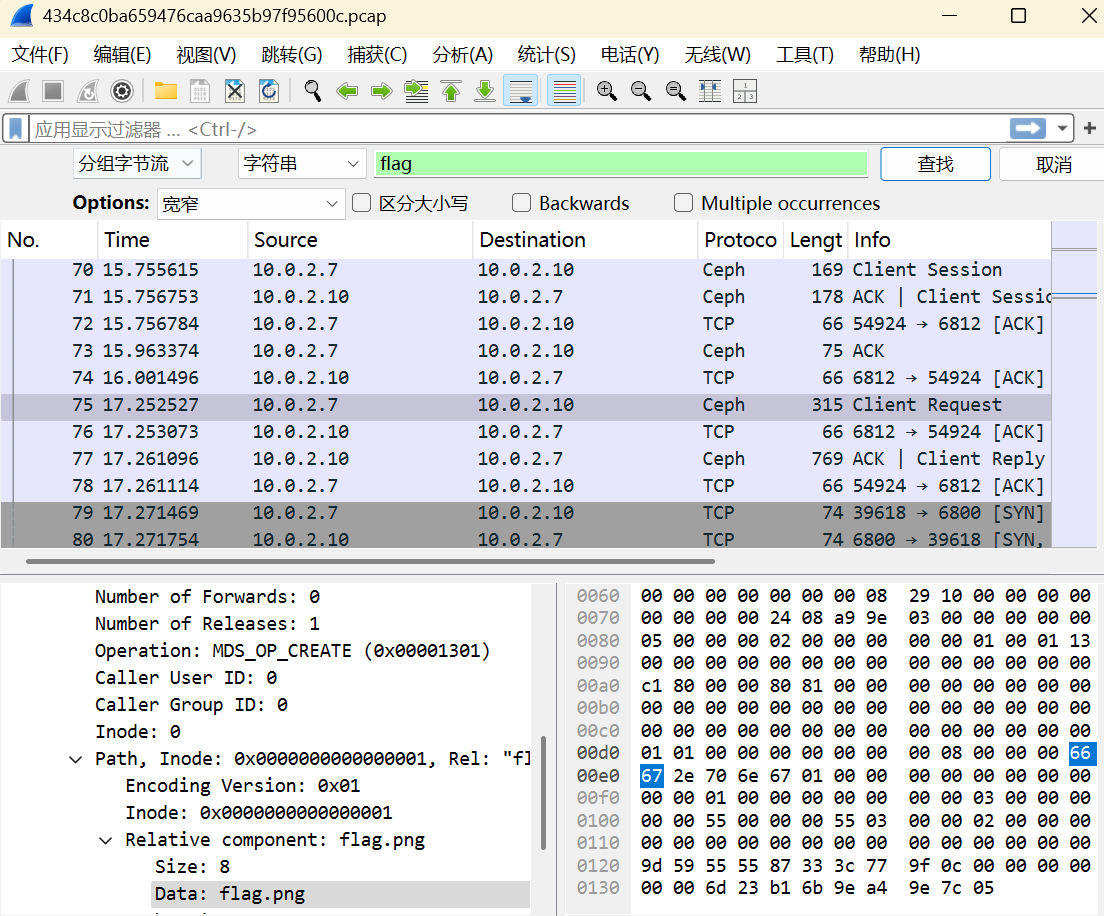Click the 取消 cancel button
This screenshot has height=916, width=1104.
(1053, 164)
